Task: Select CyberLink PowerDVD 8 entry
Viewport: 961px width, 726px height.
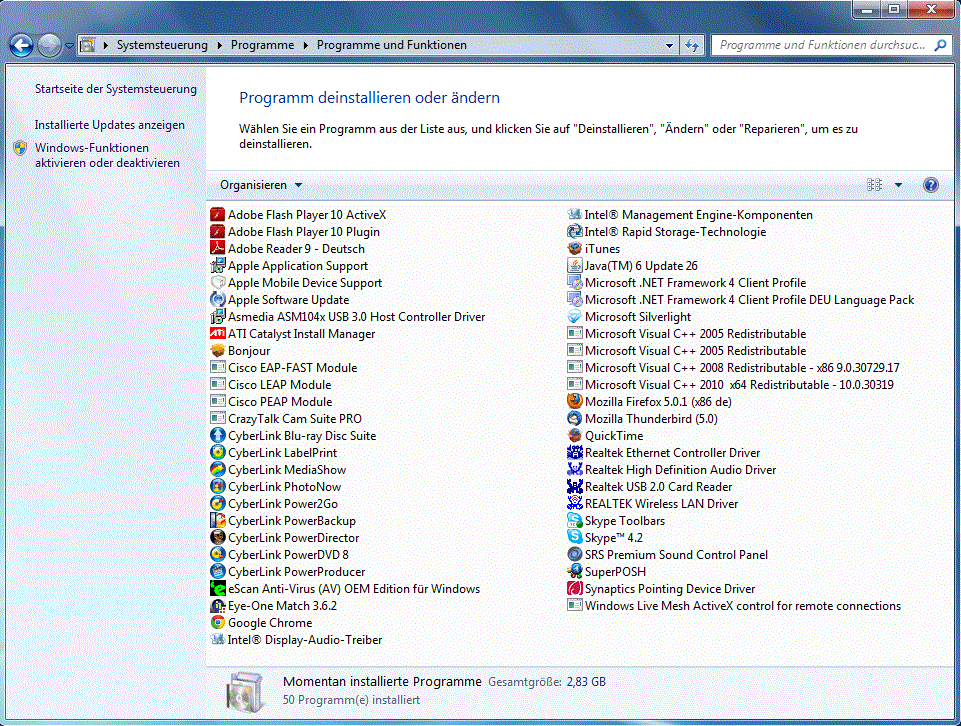Action: [279, 554]
